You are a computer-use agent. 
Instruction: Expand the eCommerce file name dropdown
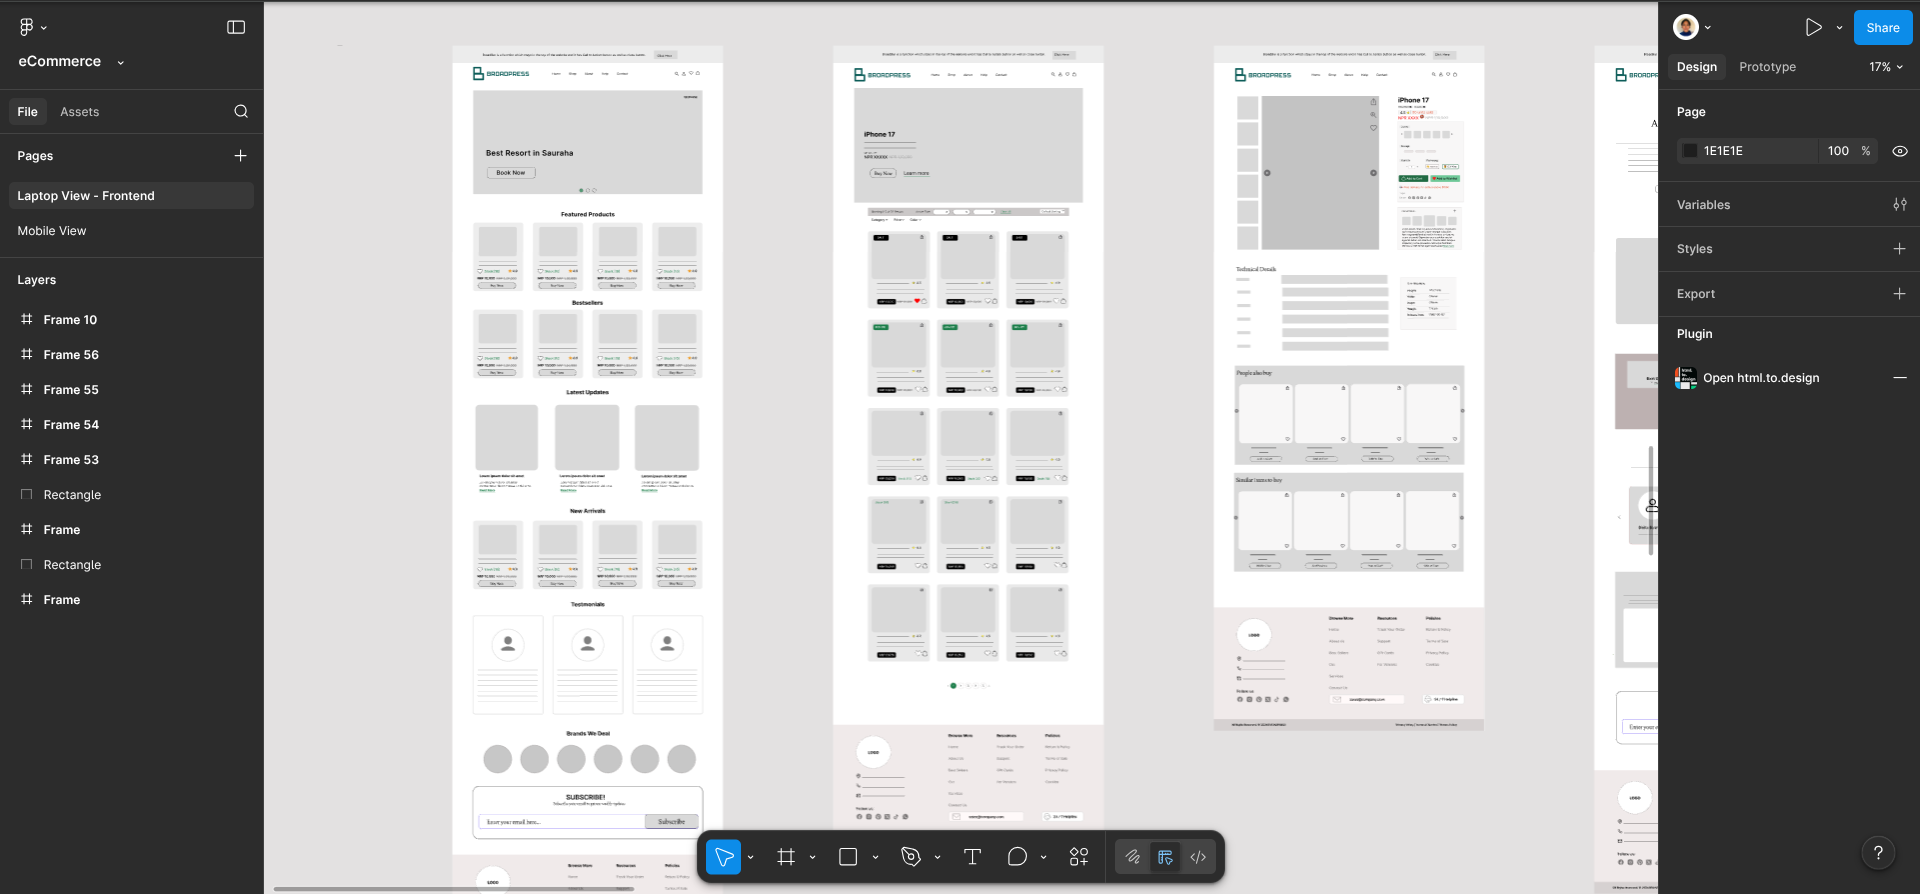pyautogui.click(x=121, y=62)
